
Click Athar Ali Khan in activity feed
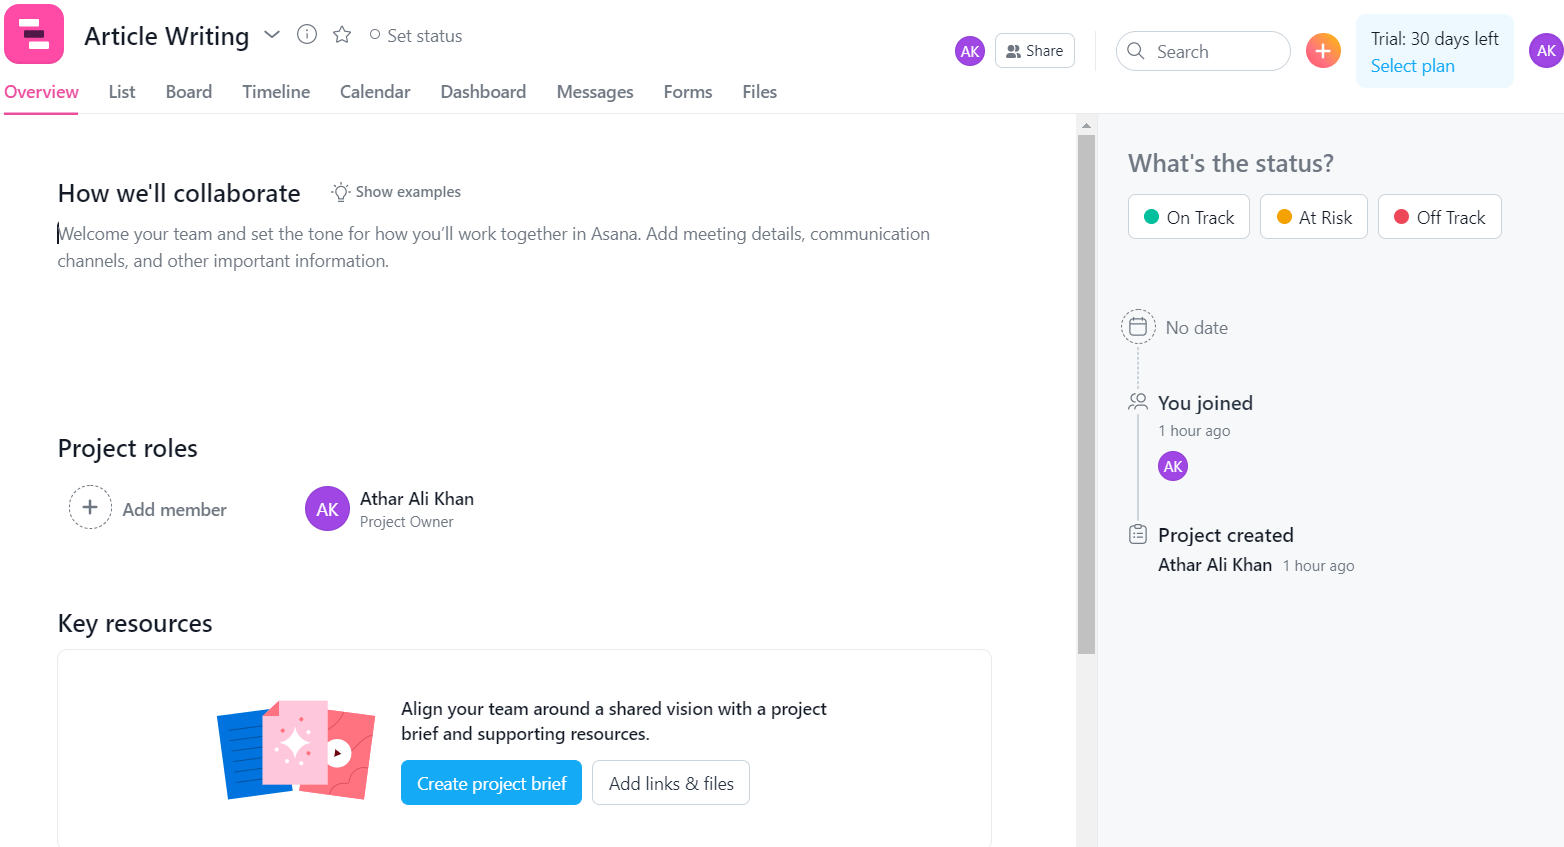(x=1215, y=565)
